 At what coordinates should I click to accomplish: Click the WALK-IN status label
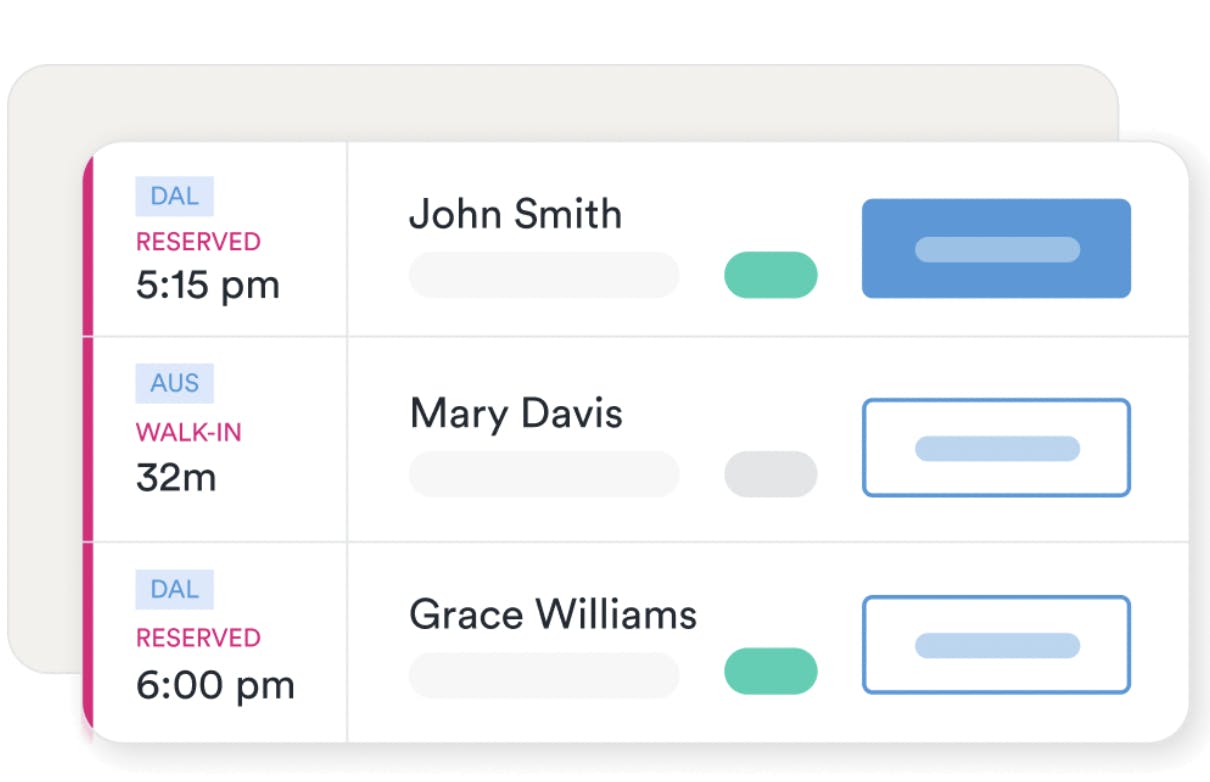[189, 433]
